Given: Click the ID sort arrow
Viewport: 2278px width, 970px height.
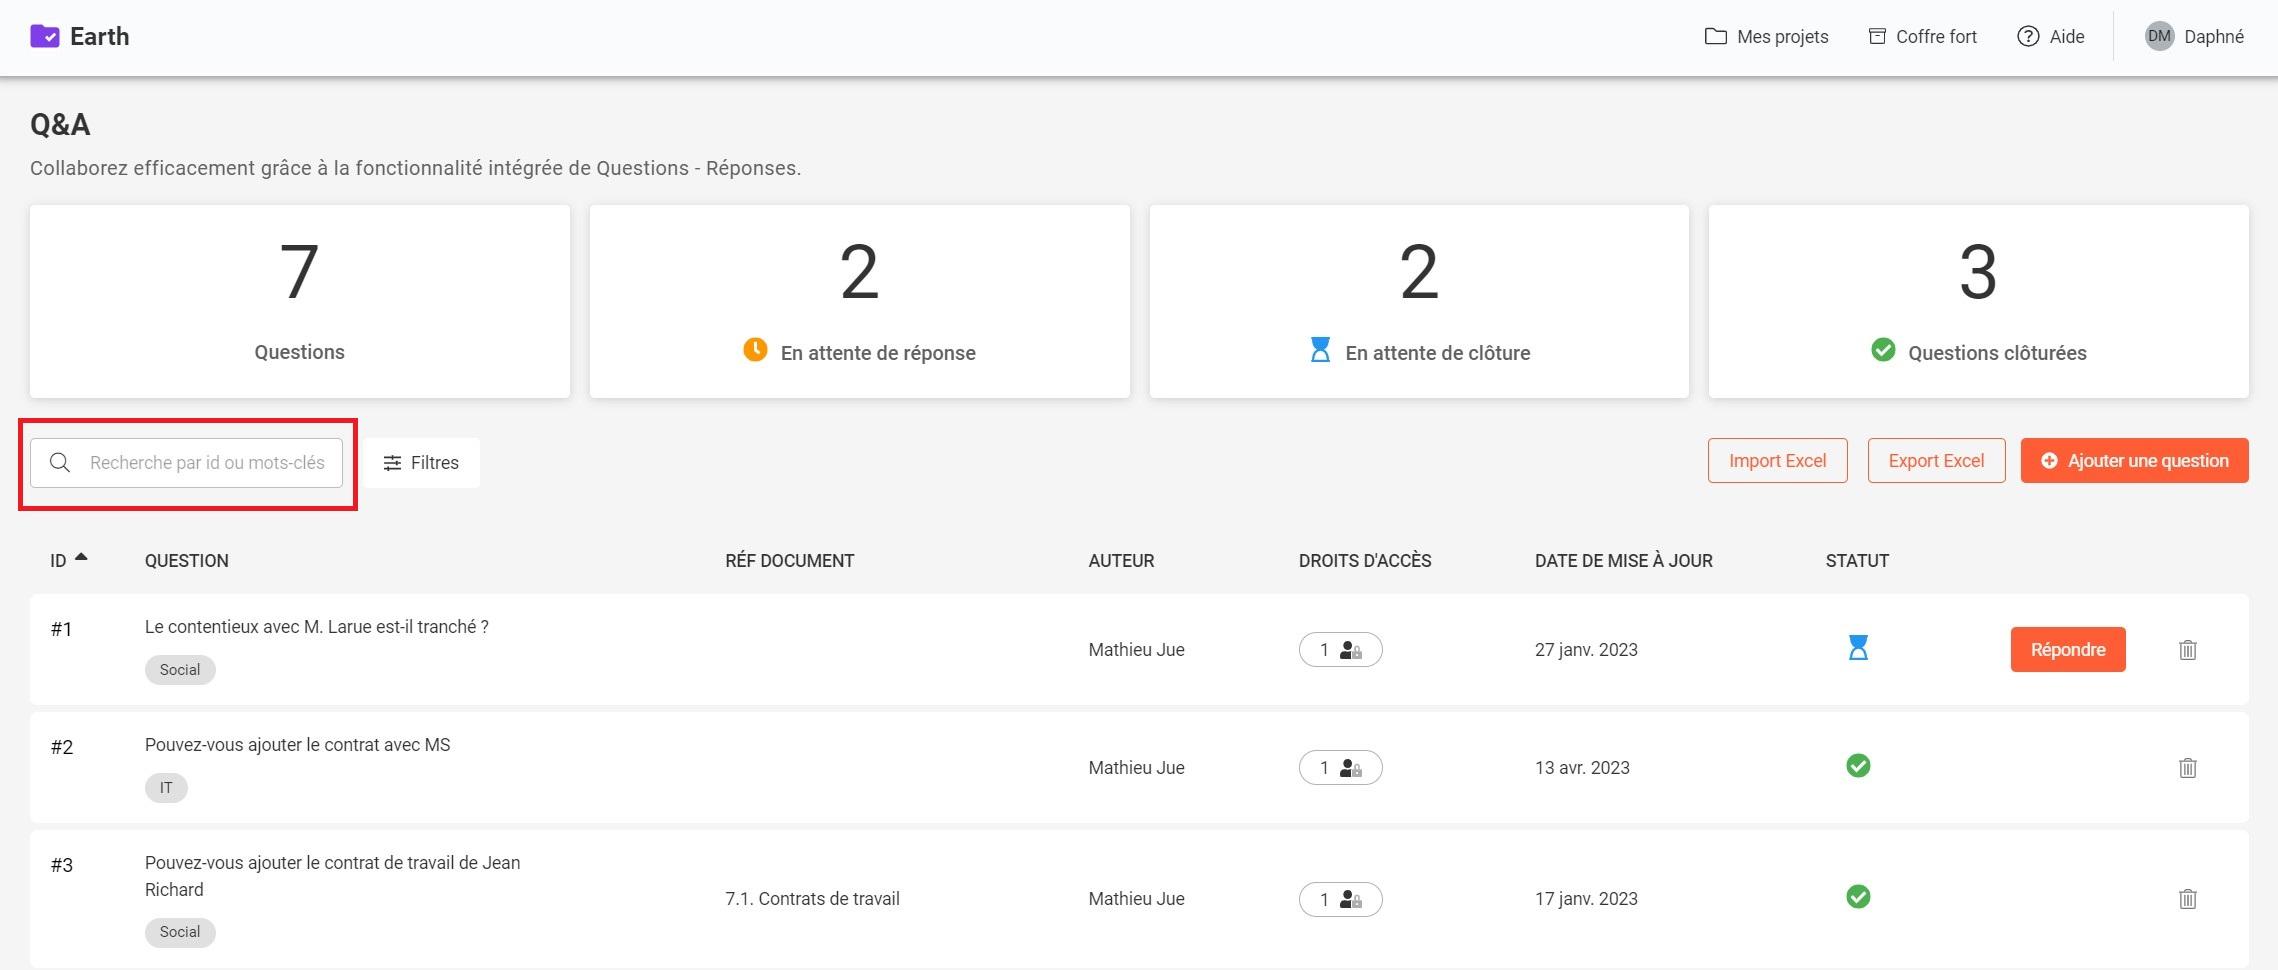Looking at the screenshot, I should coord(81,557).
